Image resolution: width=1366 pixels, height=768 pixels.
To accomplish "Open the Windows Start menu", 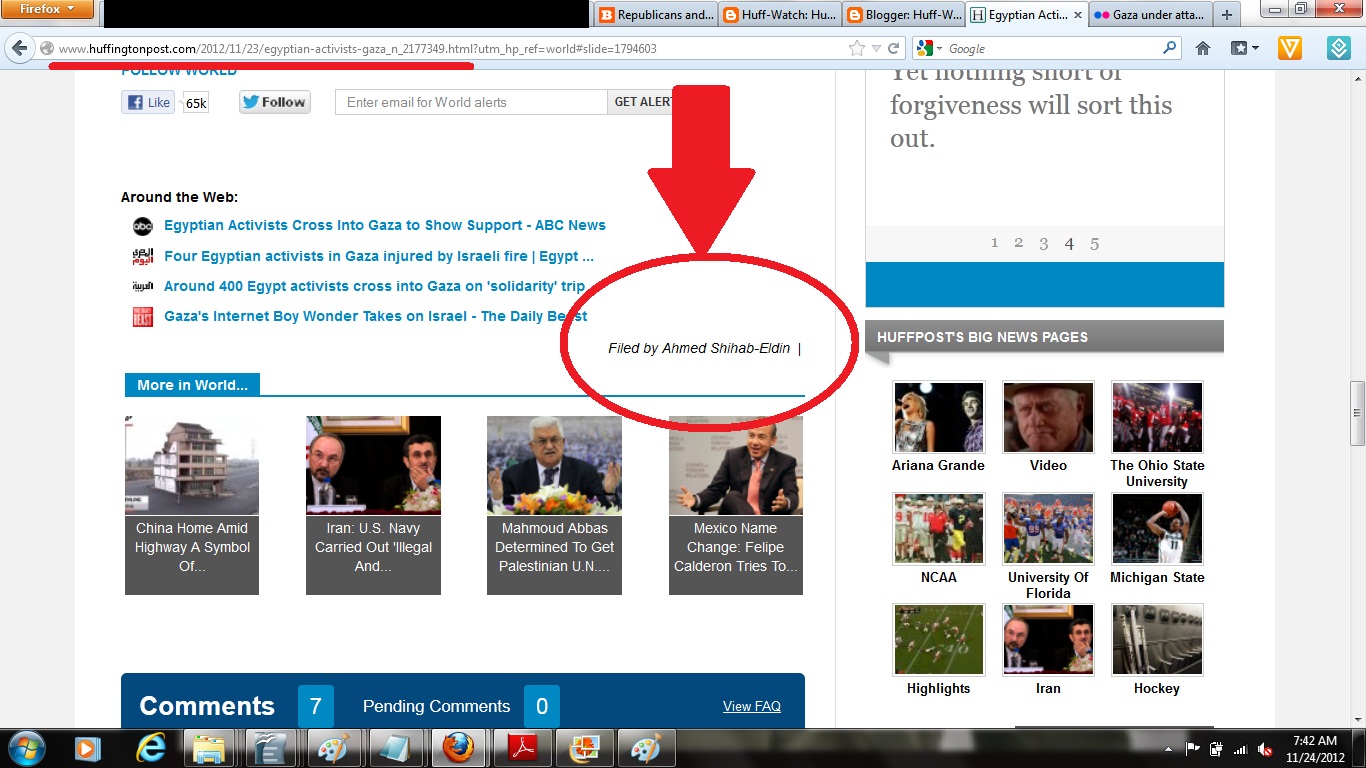I will (x=25, y=748).
